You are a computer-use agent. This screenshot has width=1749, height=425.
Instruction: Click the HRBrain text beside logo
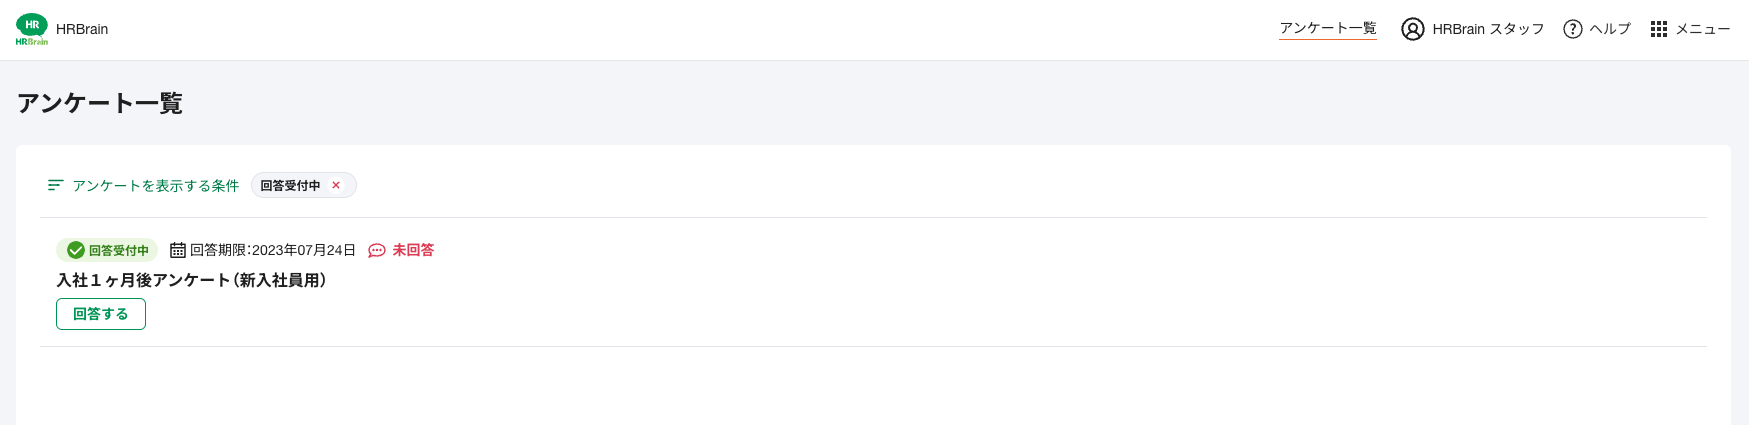click(82, 29)
